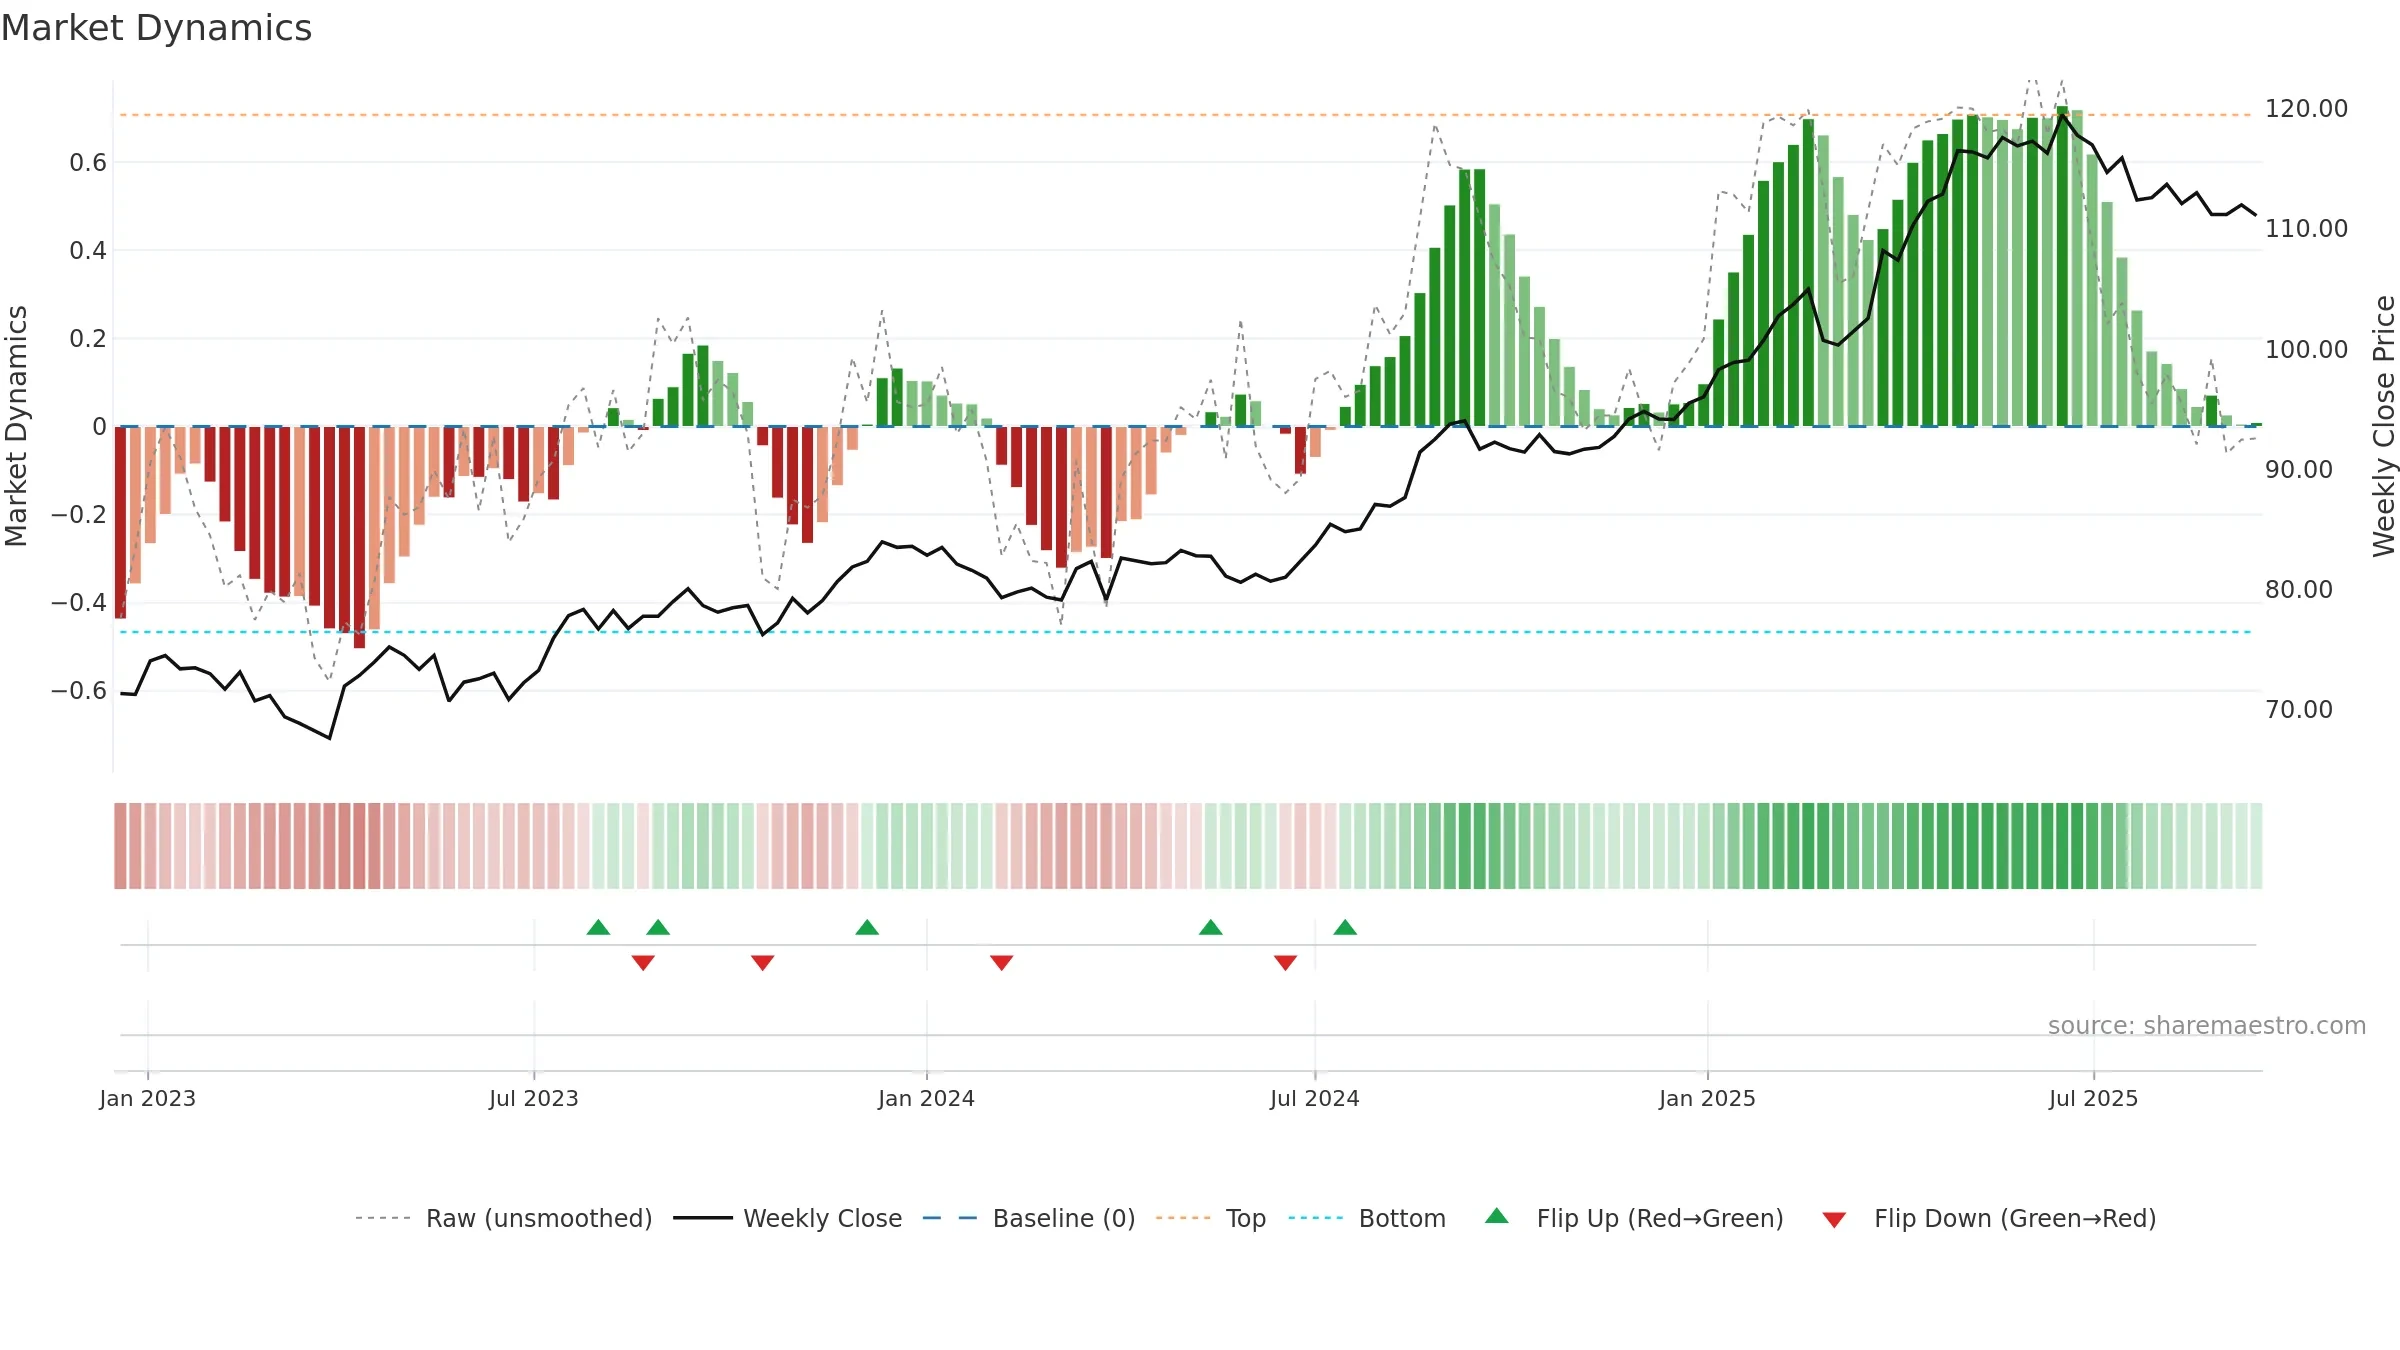
Task: Toggle the Top legend entry
Action: pyautogui.click(x=1211, y=1218)
